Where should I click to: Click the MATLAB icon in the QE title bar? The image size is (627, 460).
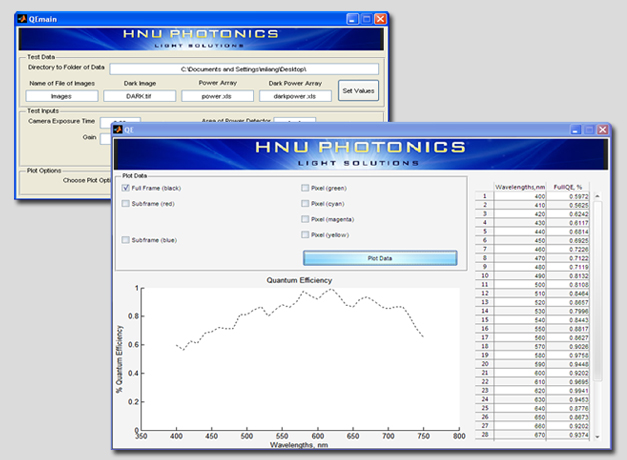pyautogui.click(x=118, y=129)
